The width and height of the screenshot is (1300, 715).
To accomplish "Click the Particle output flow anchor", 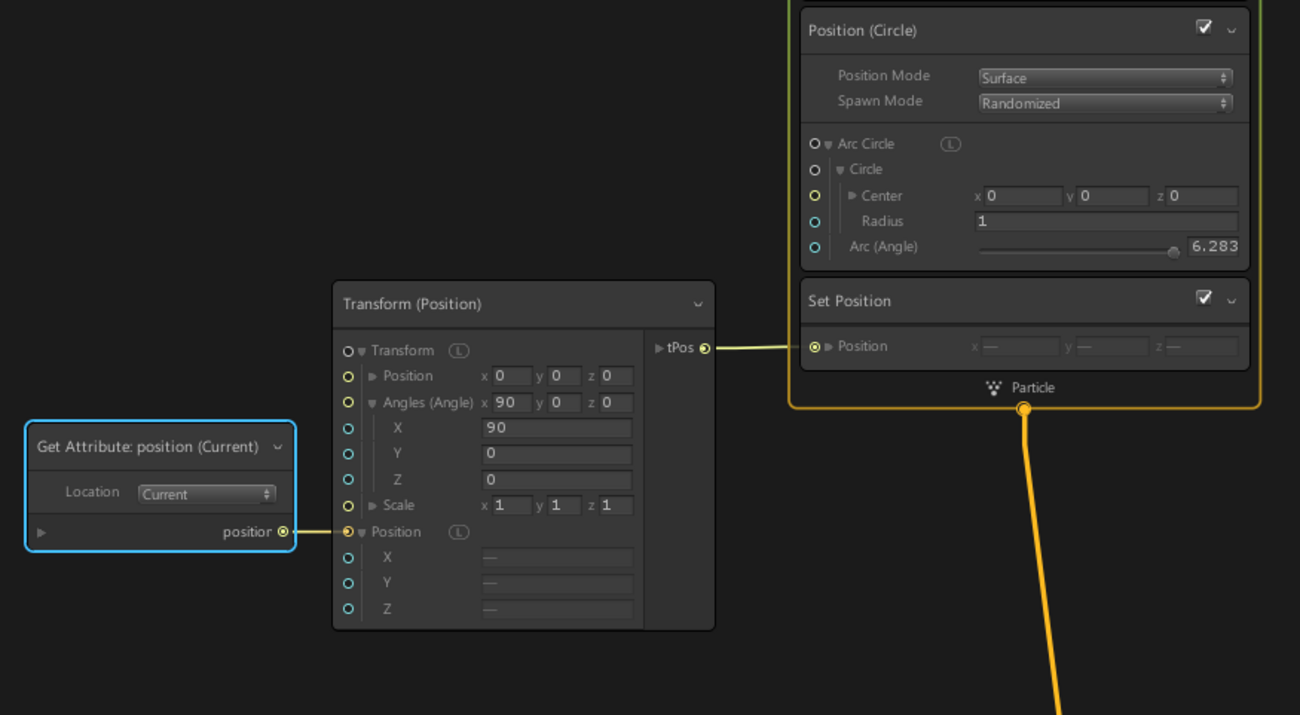I will click(1023, 408).
